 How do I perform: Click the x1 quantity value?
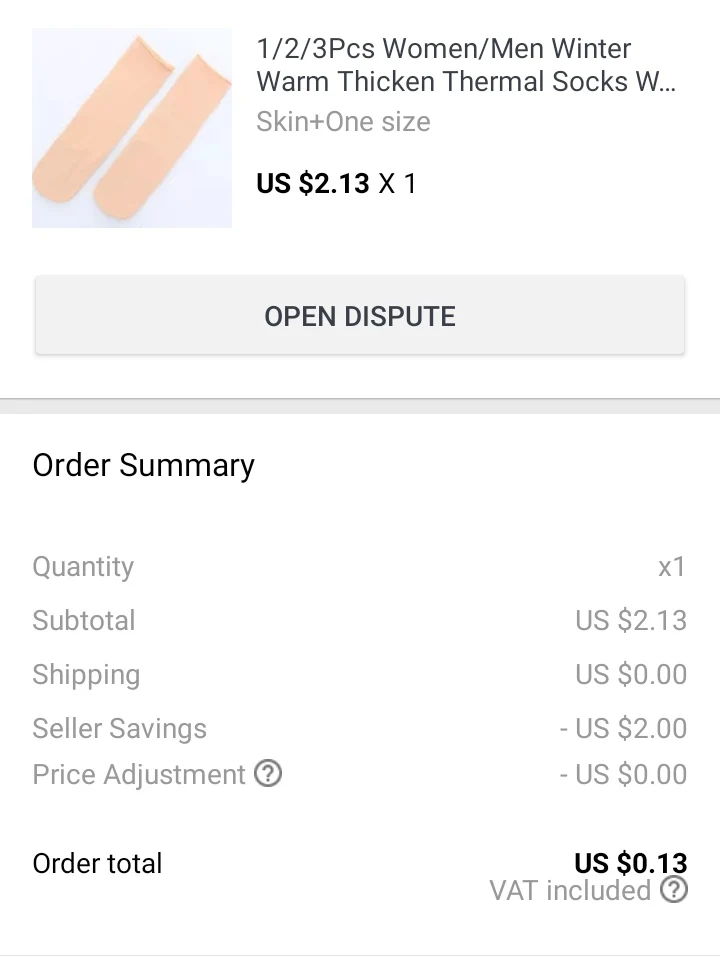[672, 566]
